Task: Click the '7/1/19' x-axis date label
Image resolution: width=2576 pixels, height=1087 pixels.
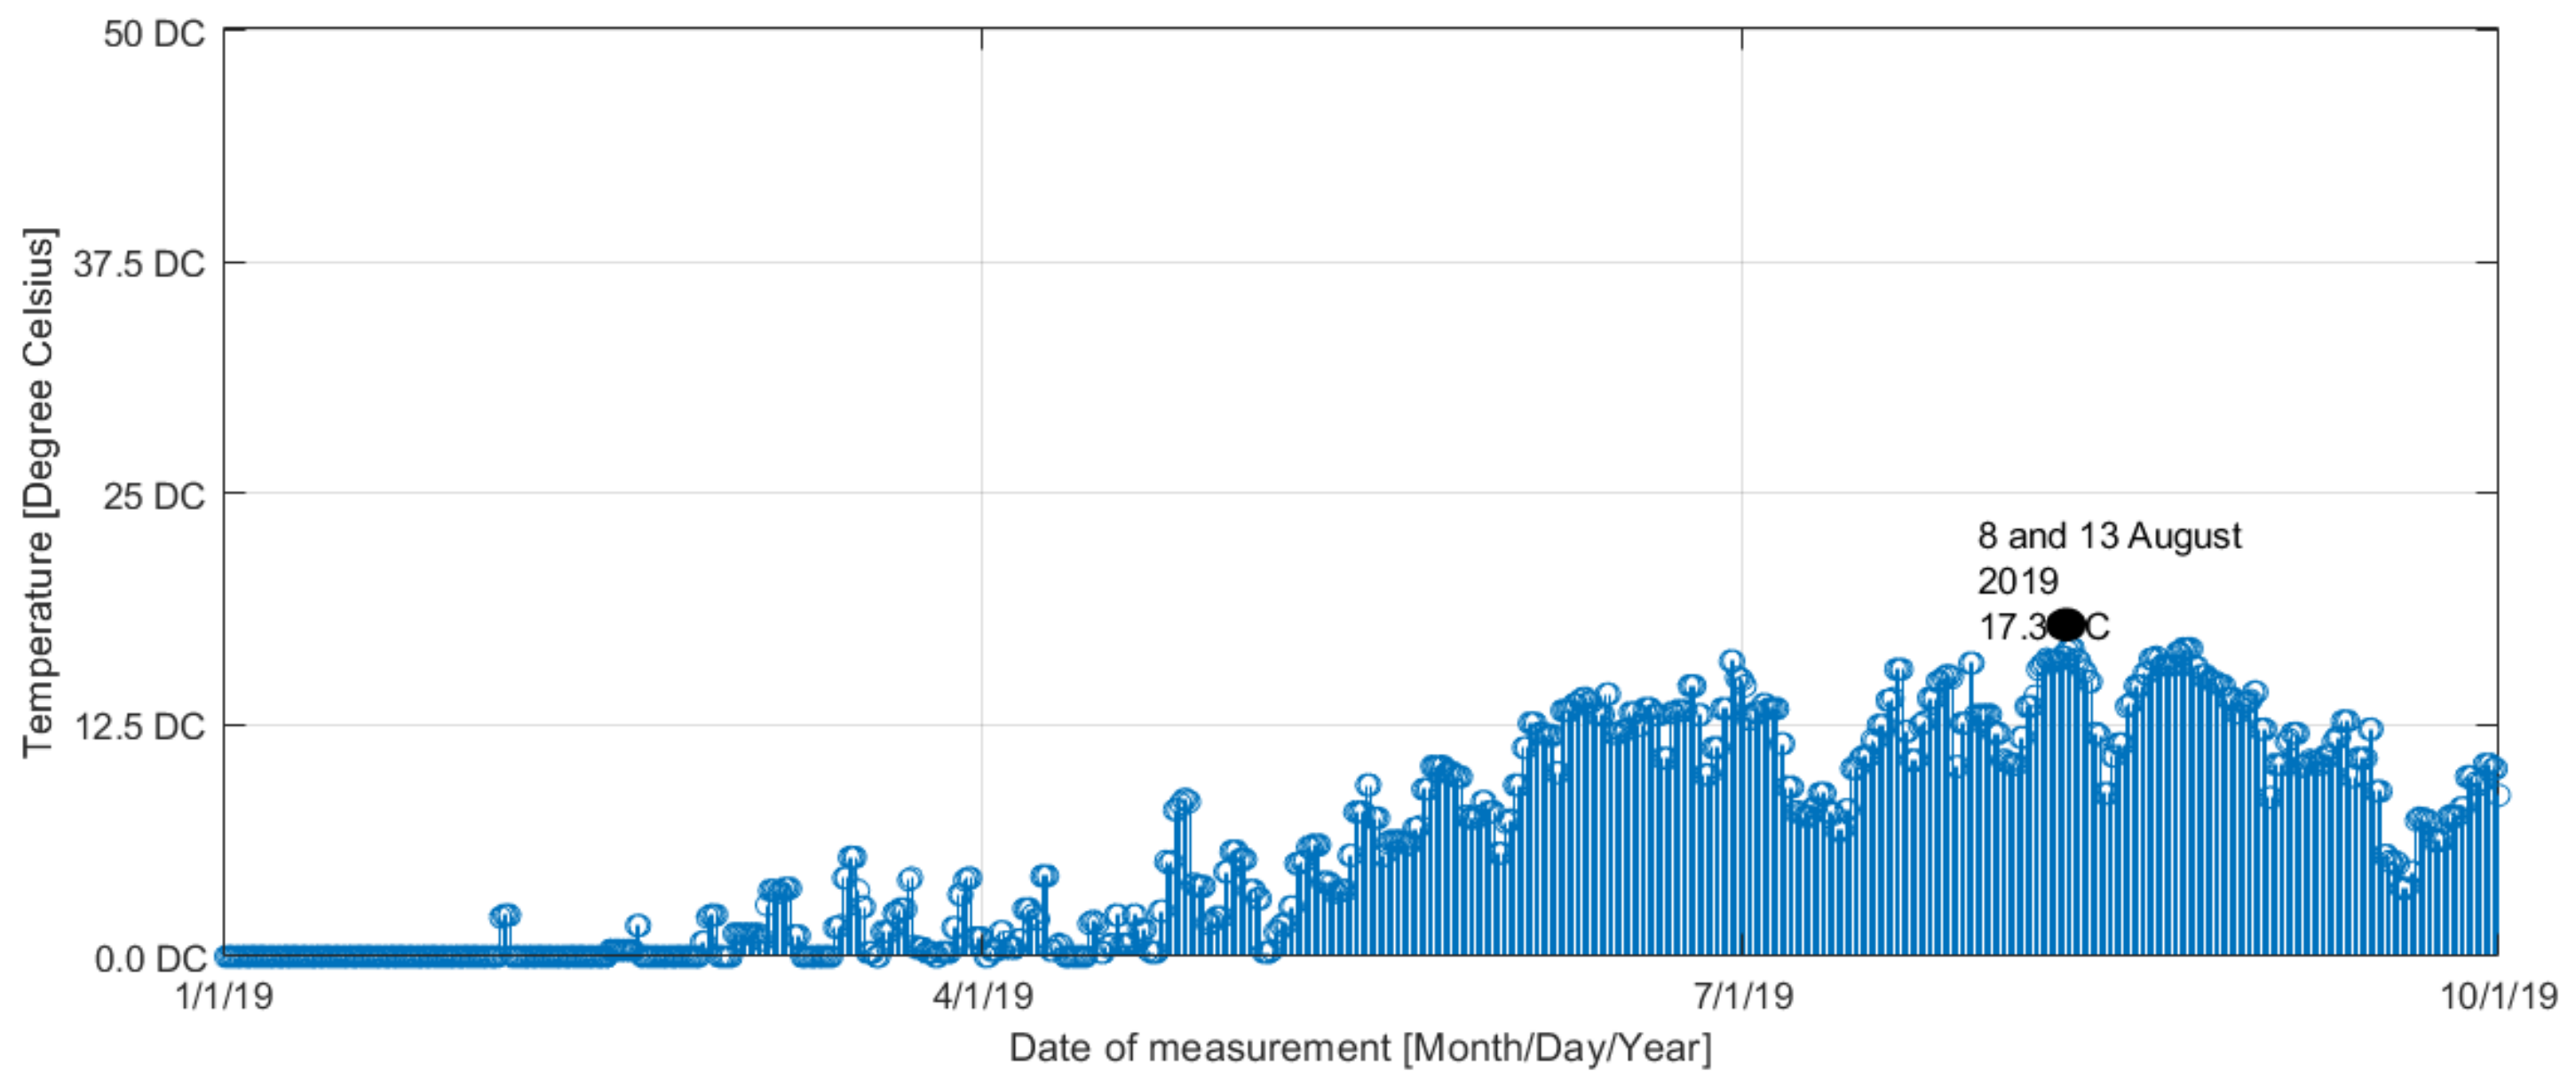Action: tap(1743, 996)
